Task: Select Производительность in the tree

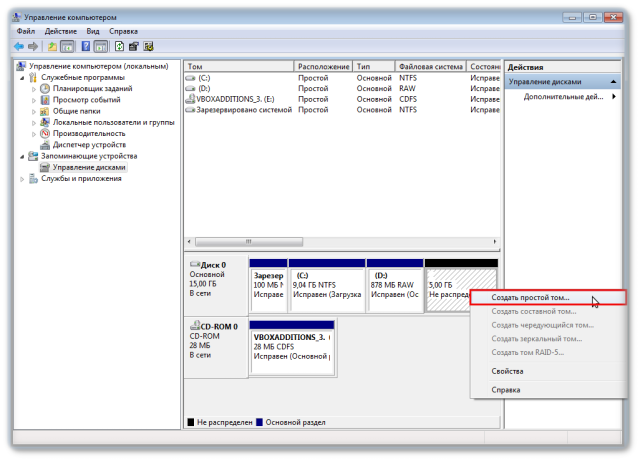Action: (x=88, y=133)
